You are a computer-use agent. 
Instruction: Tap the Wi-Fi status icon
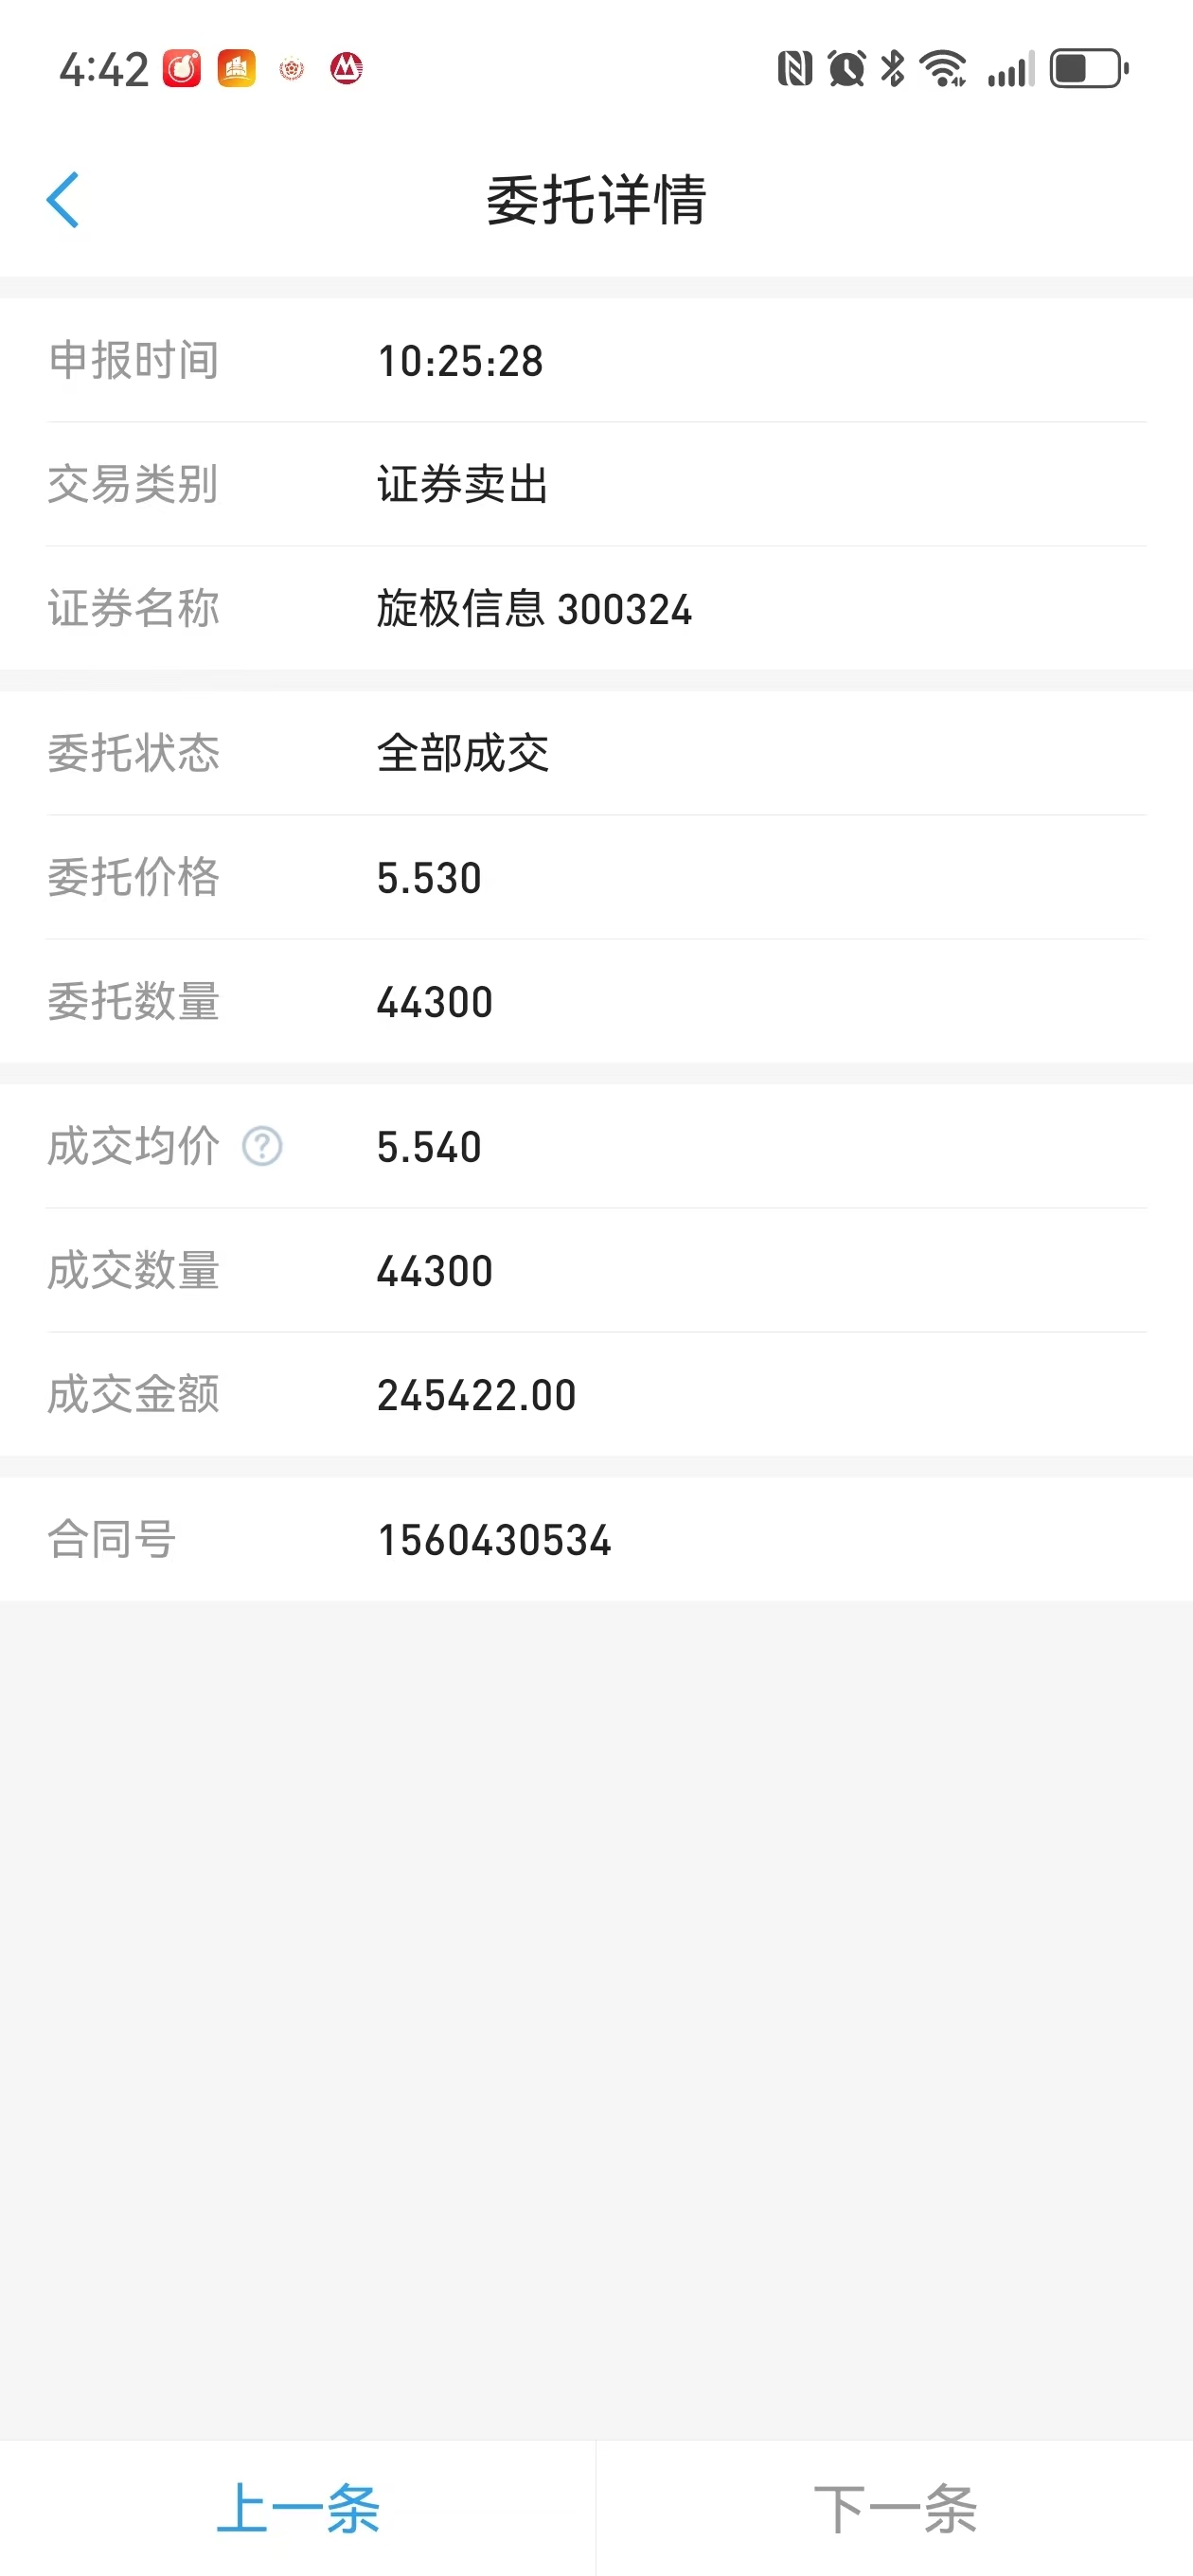(x=943, y=69)
